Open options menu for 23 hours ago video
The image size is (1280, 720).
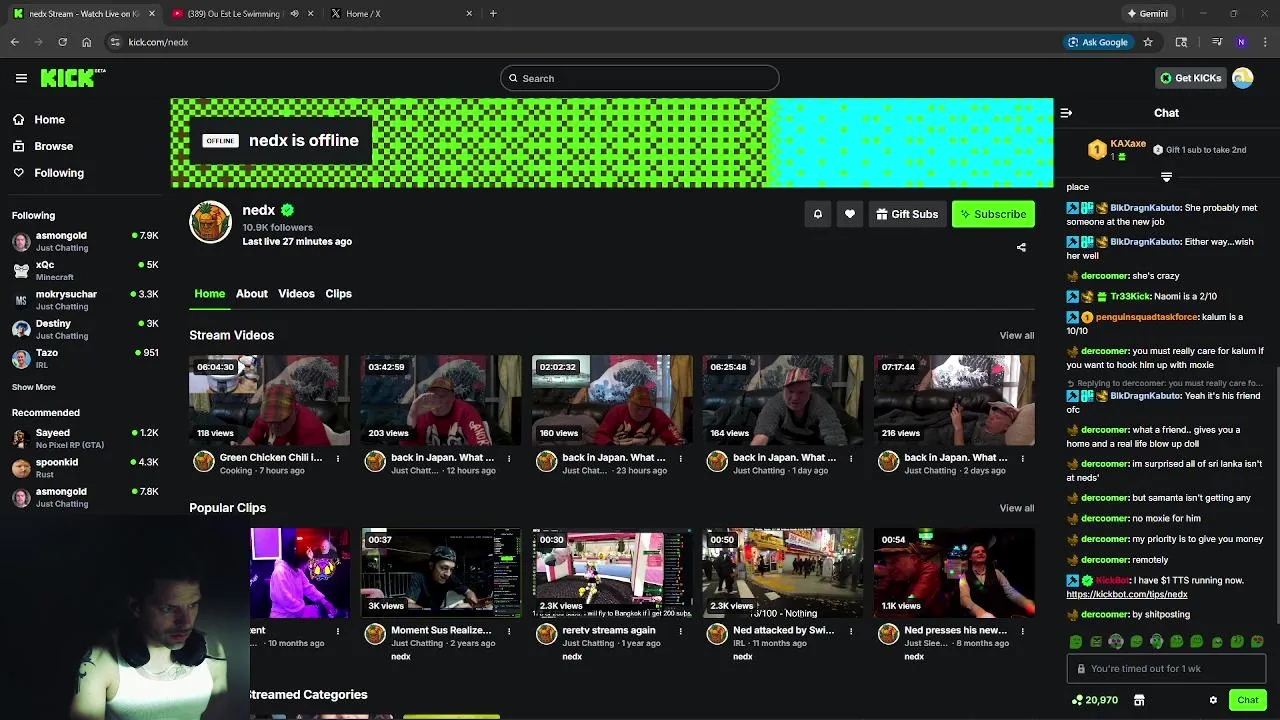[680, 459]
